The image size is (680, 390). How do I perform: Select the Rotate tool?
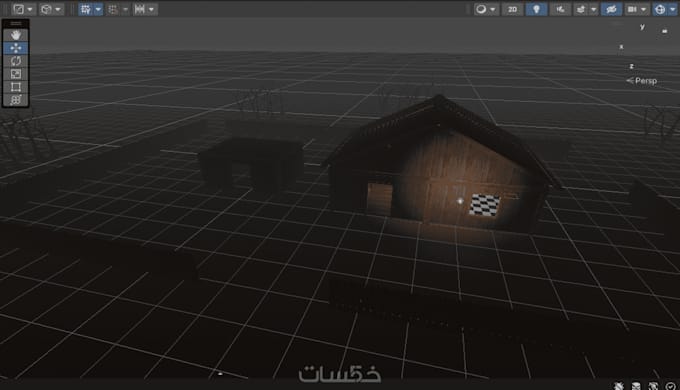pos(16,61)
